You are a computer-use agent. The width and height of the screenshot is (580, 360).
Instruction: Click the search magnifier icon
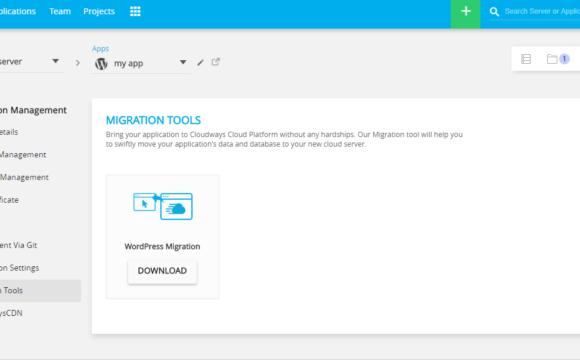click(494, 12)
